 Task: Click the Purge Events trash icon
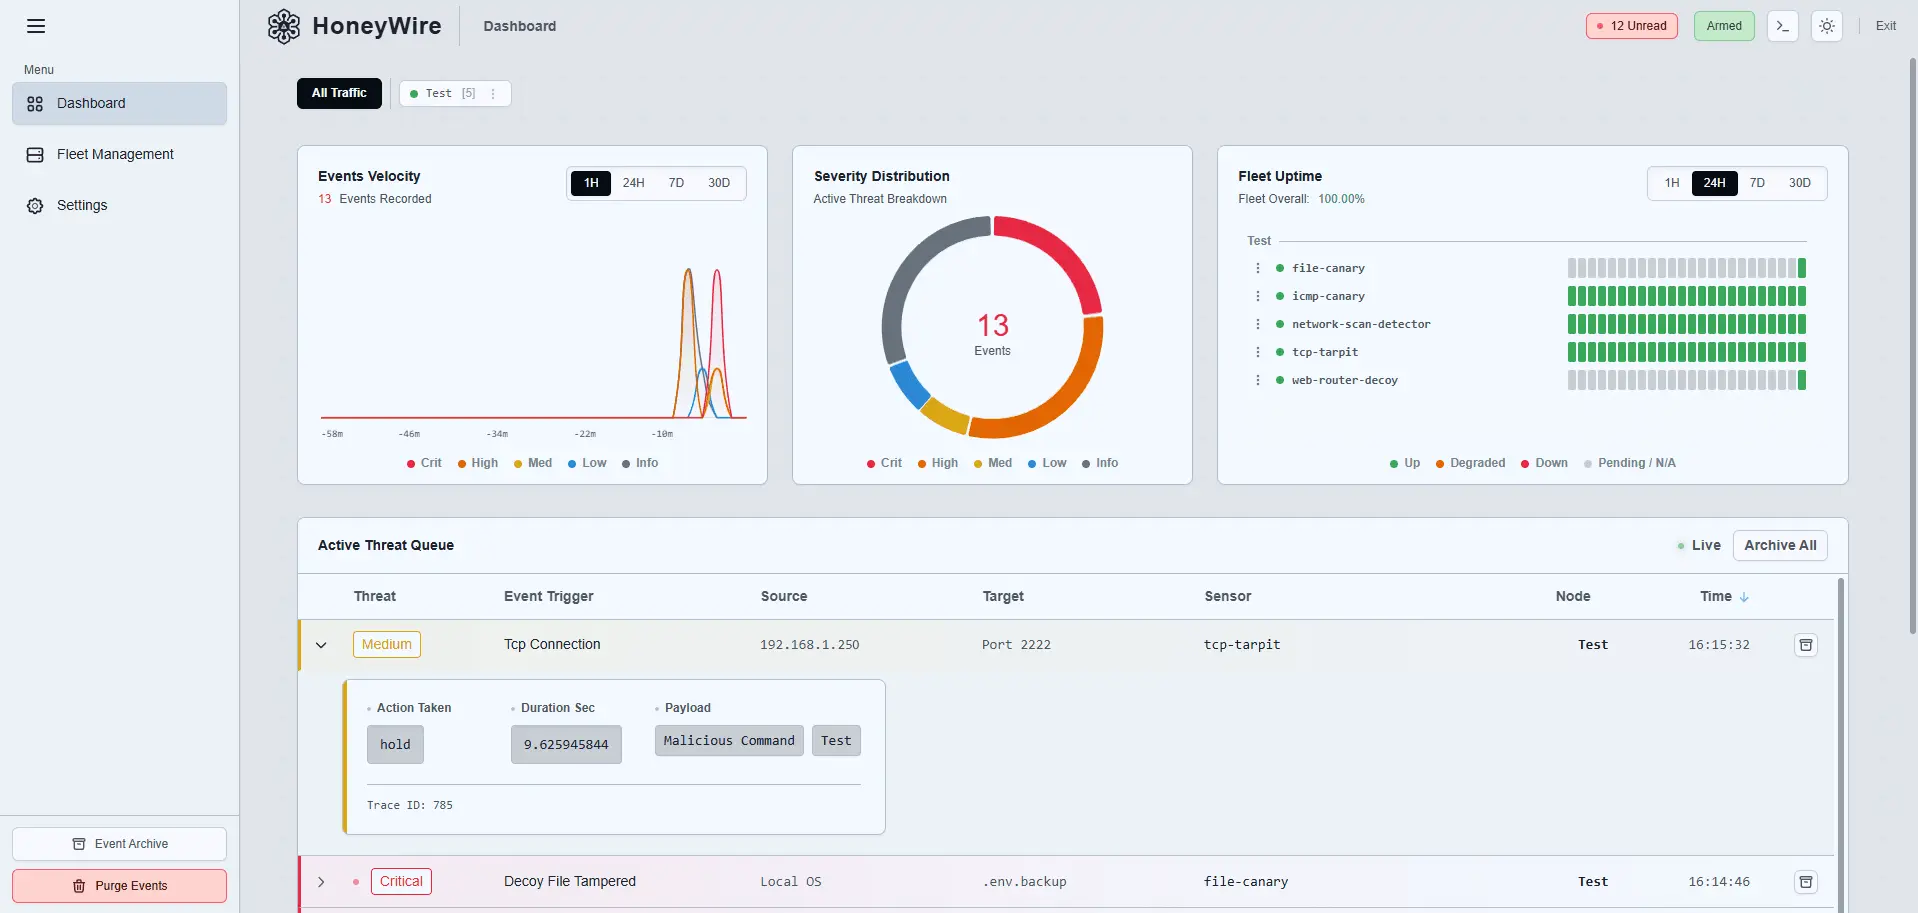[79, 886]
